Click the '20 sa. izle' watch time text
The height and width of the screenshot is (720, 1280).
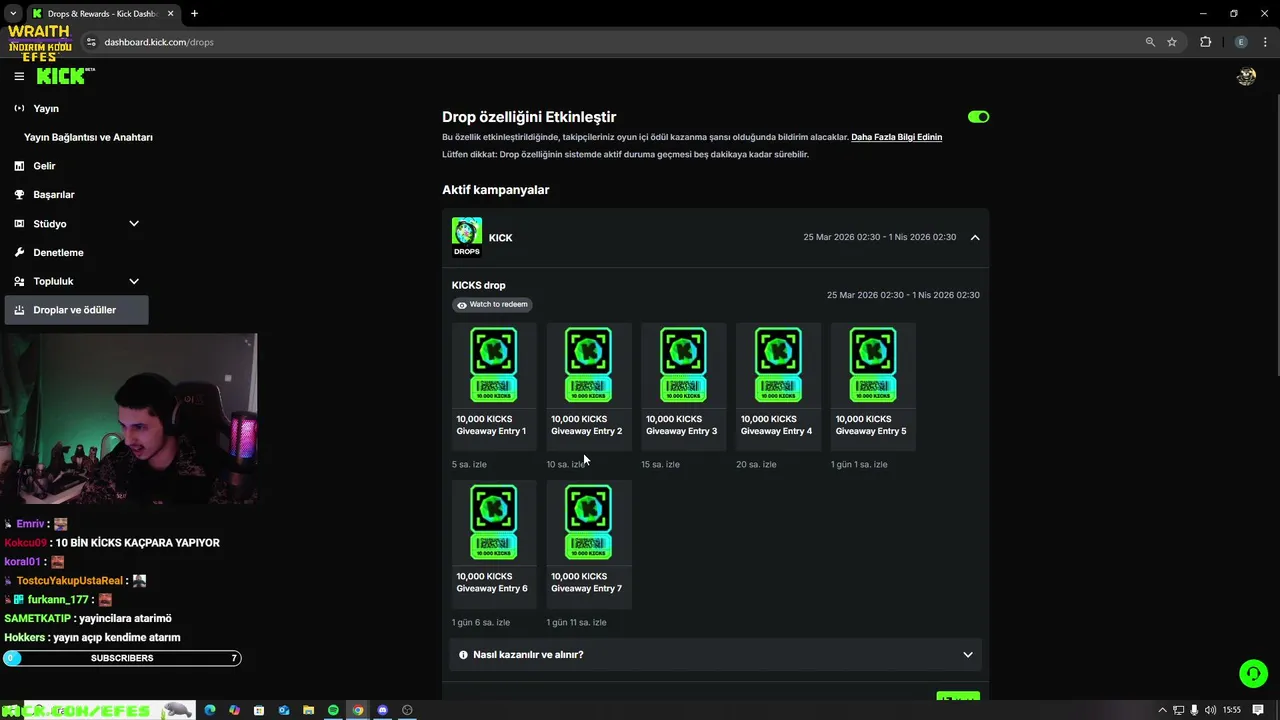(x=756, y=465)
